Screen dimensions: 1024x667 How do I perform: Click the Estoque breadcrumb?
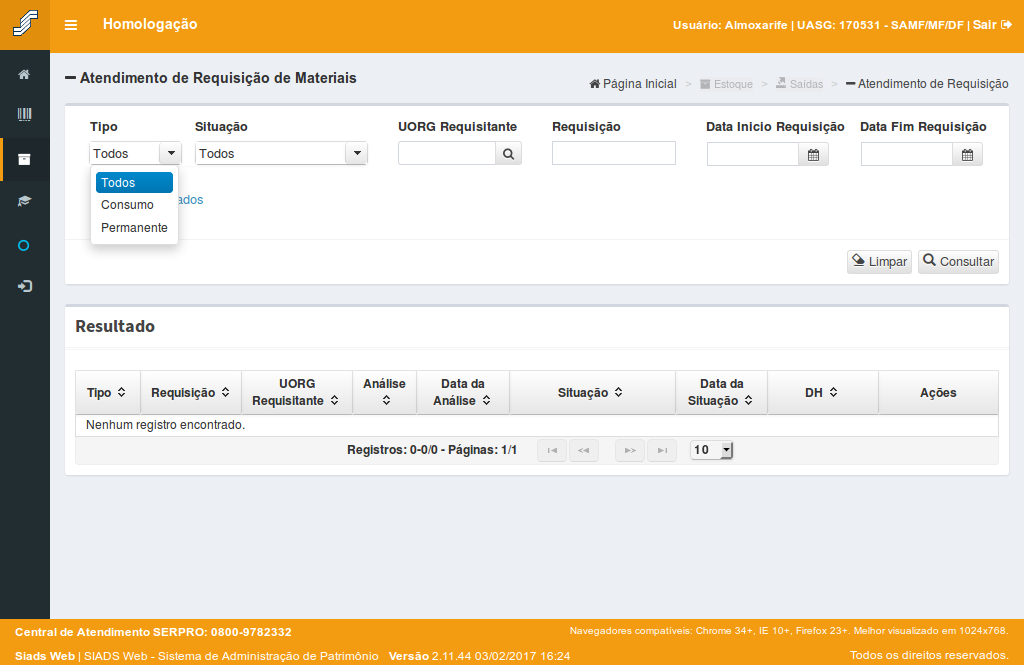click(726, 84)
